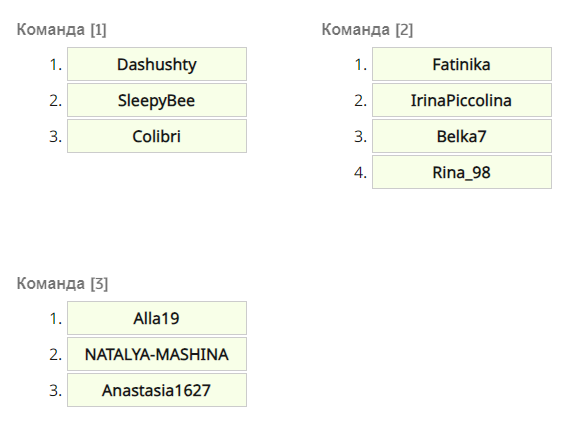Image resolution: width=586 pixels, height=423 pixels.
Task: Click the Команда [2] heading
Action: pos(367,30)
